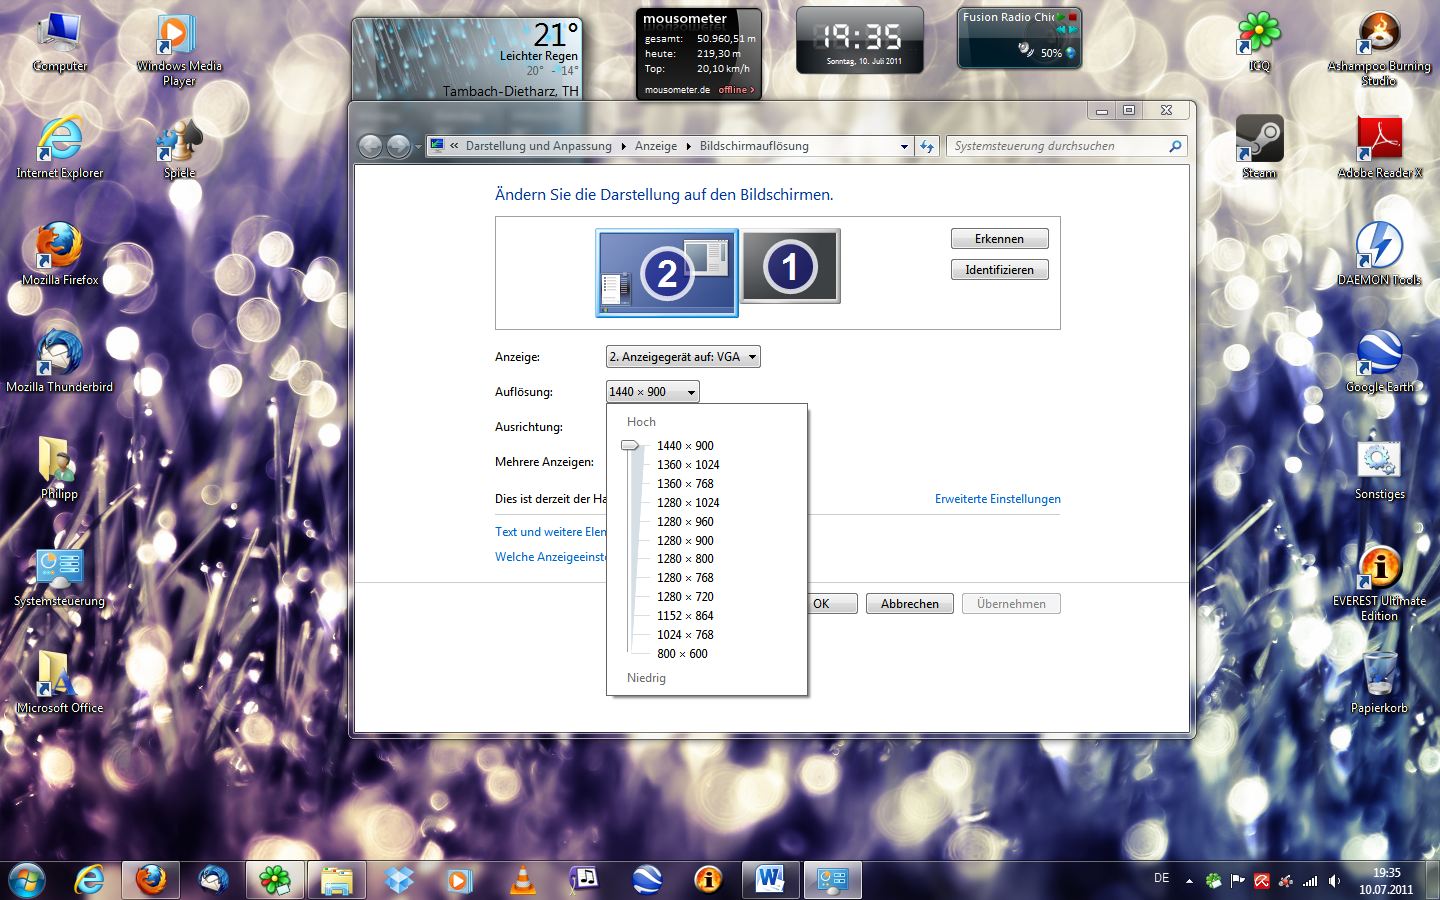
Task: Select monitor 2 thumbnail
Action: [x=667, y=272]
